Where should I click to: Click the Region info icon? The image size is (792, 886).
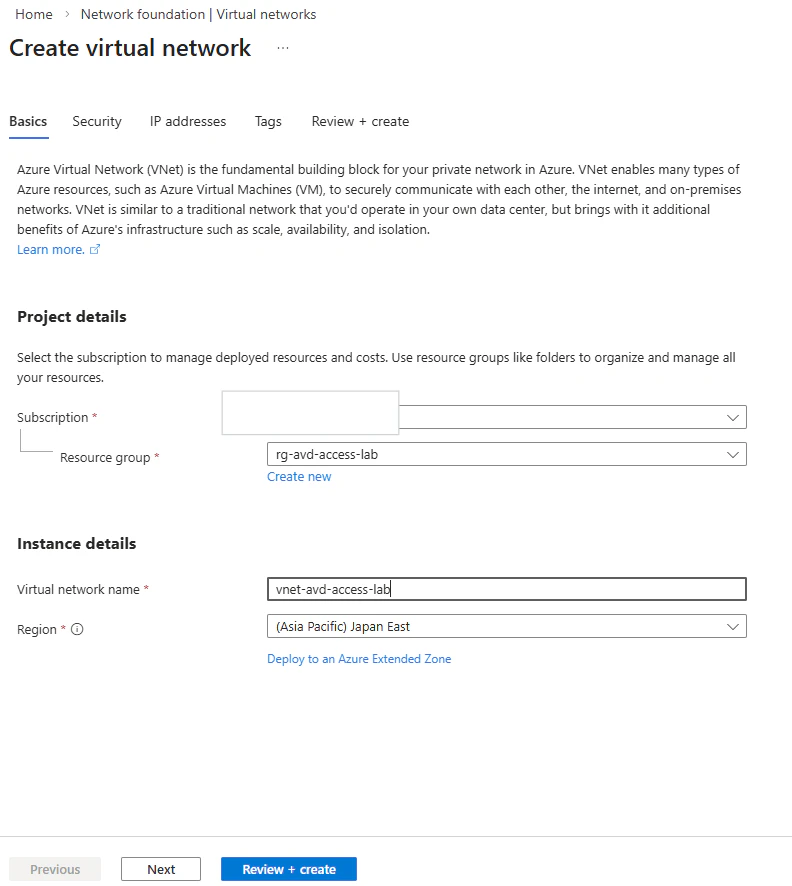coord(77,629)
